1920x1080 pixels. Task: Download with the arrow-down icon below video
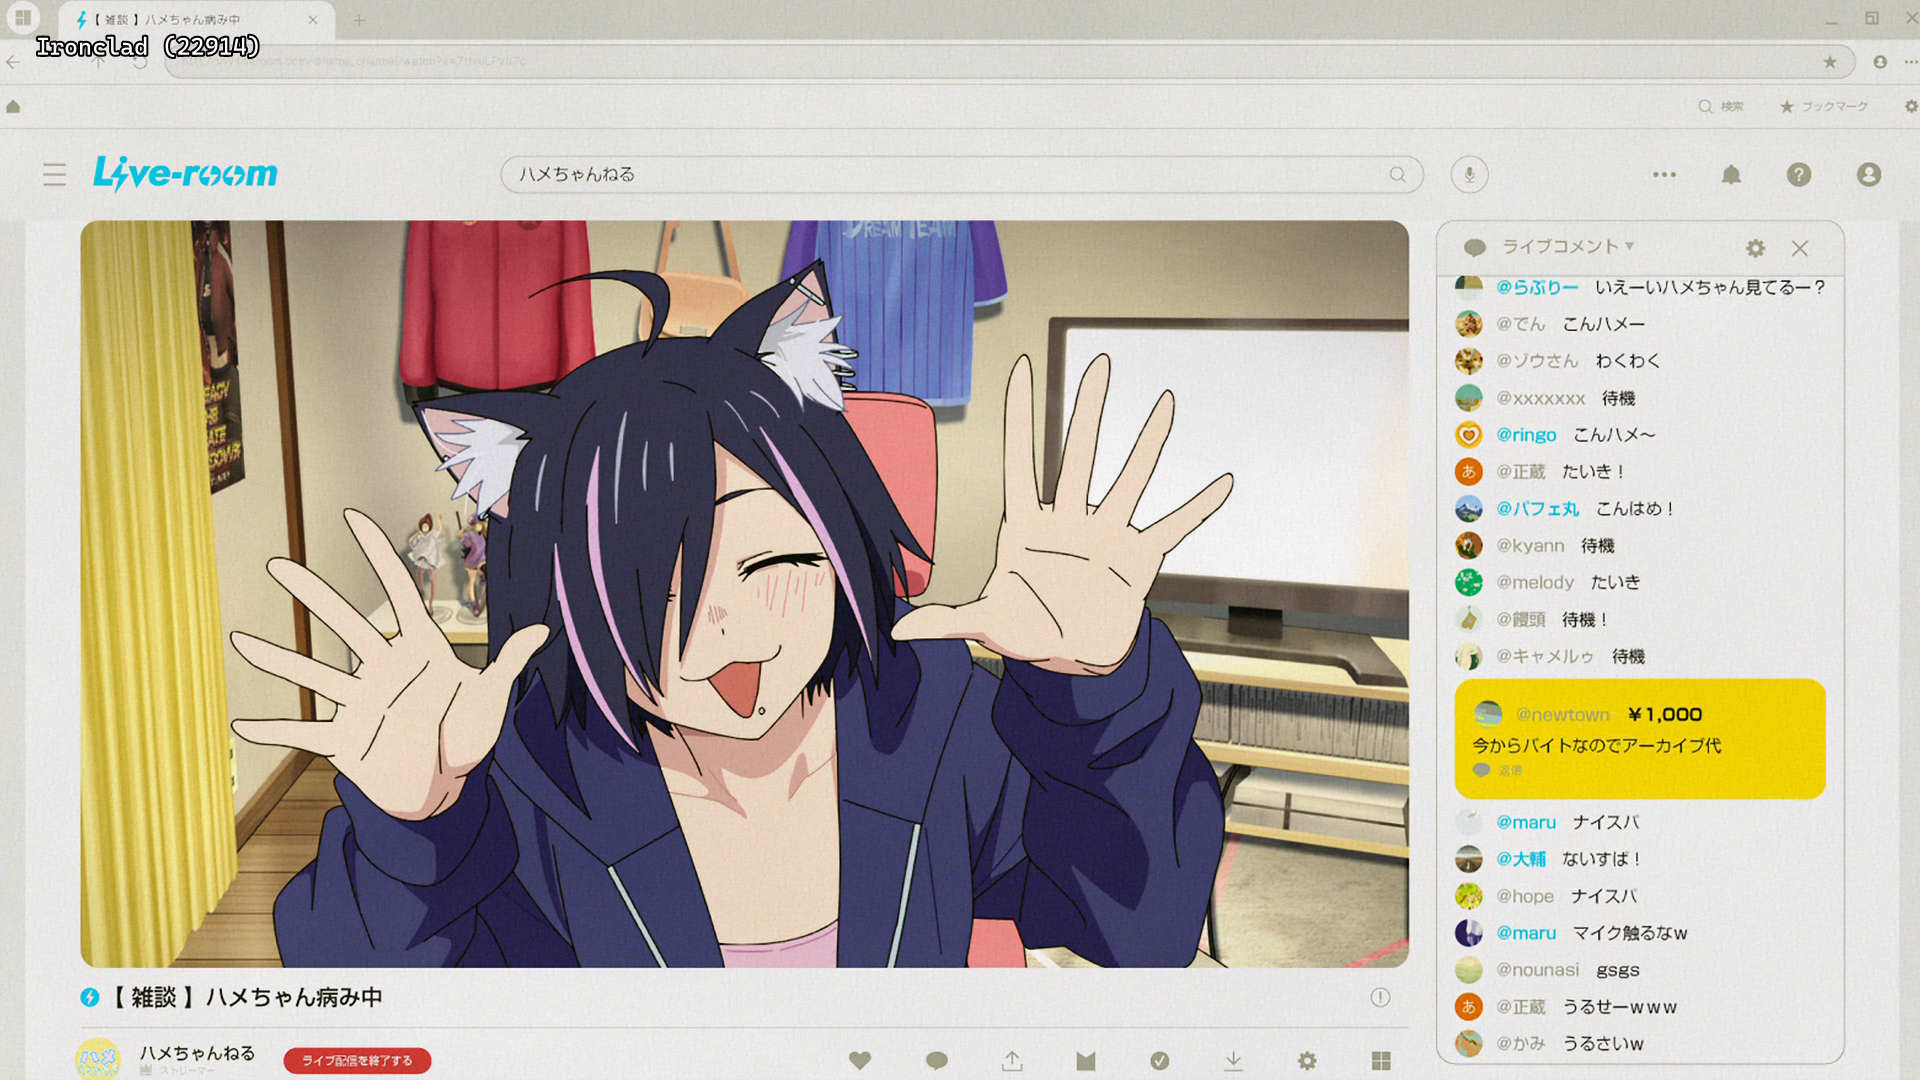pos(1234,1061)
